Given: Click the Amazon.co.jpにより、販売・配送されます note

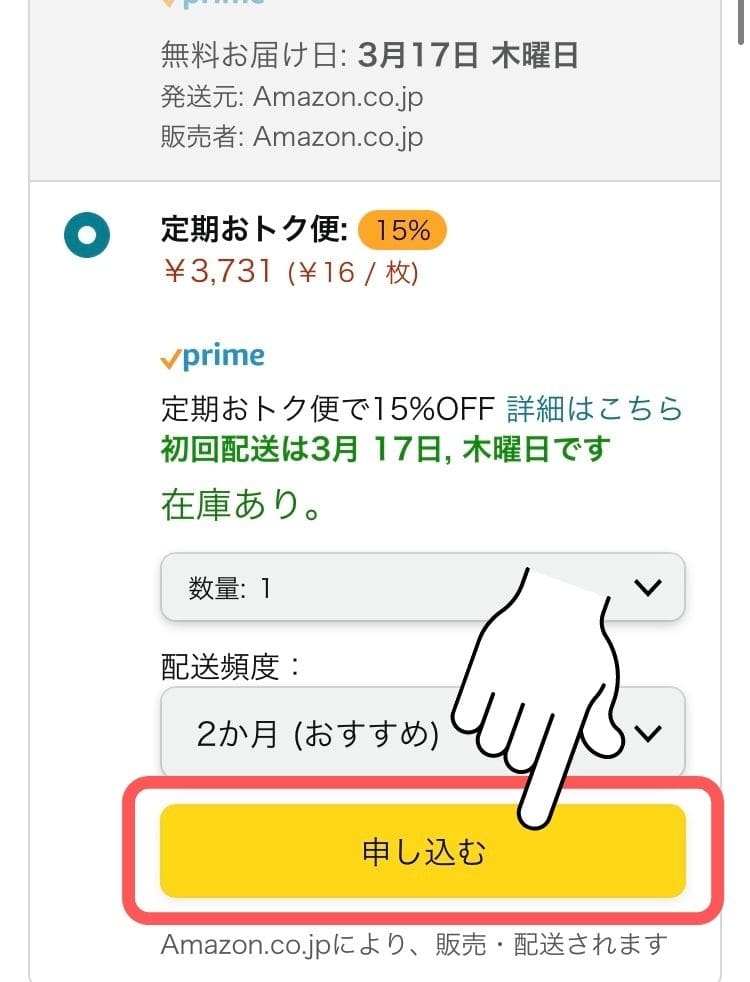Looking at the screenshot, I should tap(413, 943).
